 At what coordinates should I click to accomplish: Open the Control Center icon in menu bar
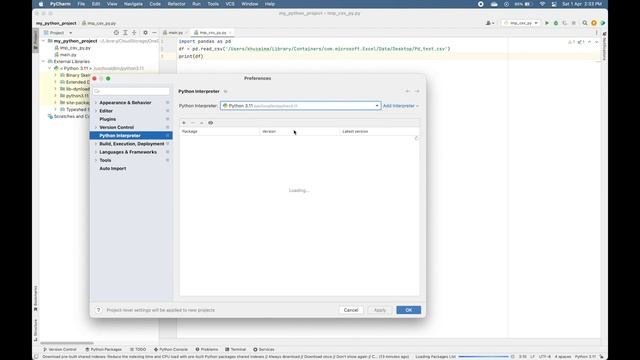[554, 4]
